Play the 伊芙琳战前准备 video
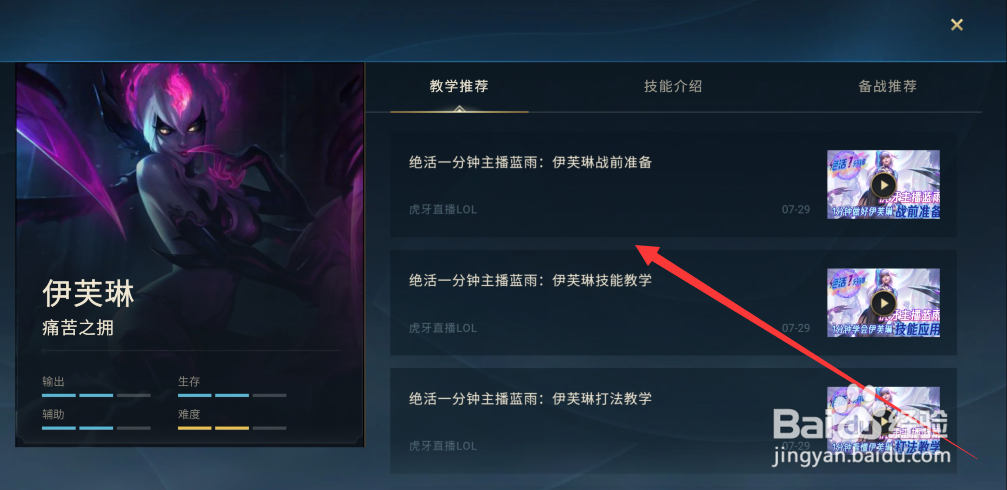This screenshot has width=1007, height=490. 884,185
